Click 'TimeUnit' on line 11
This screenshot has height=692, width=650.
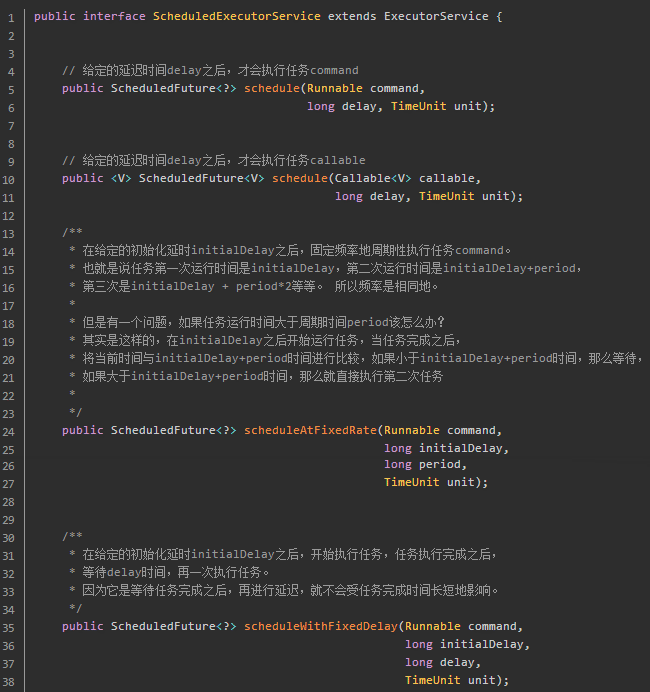[x=447, y=196]
